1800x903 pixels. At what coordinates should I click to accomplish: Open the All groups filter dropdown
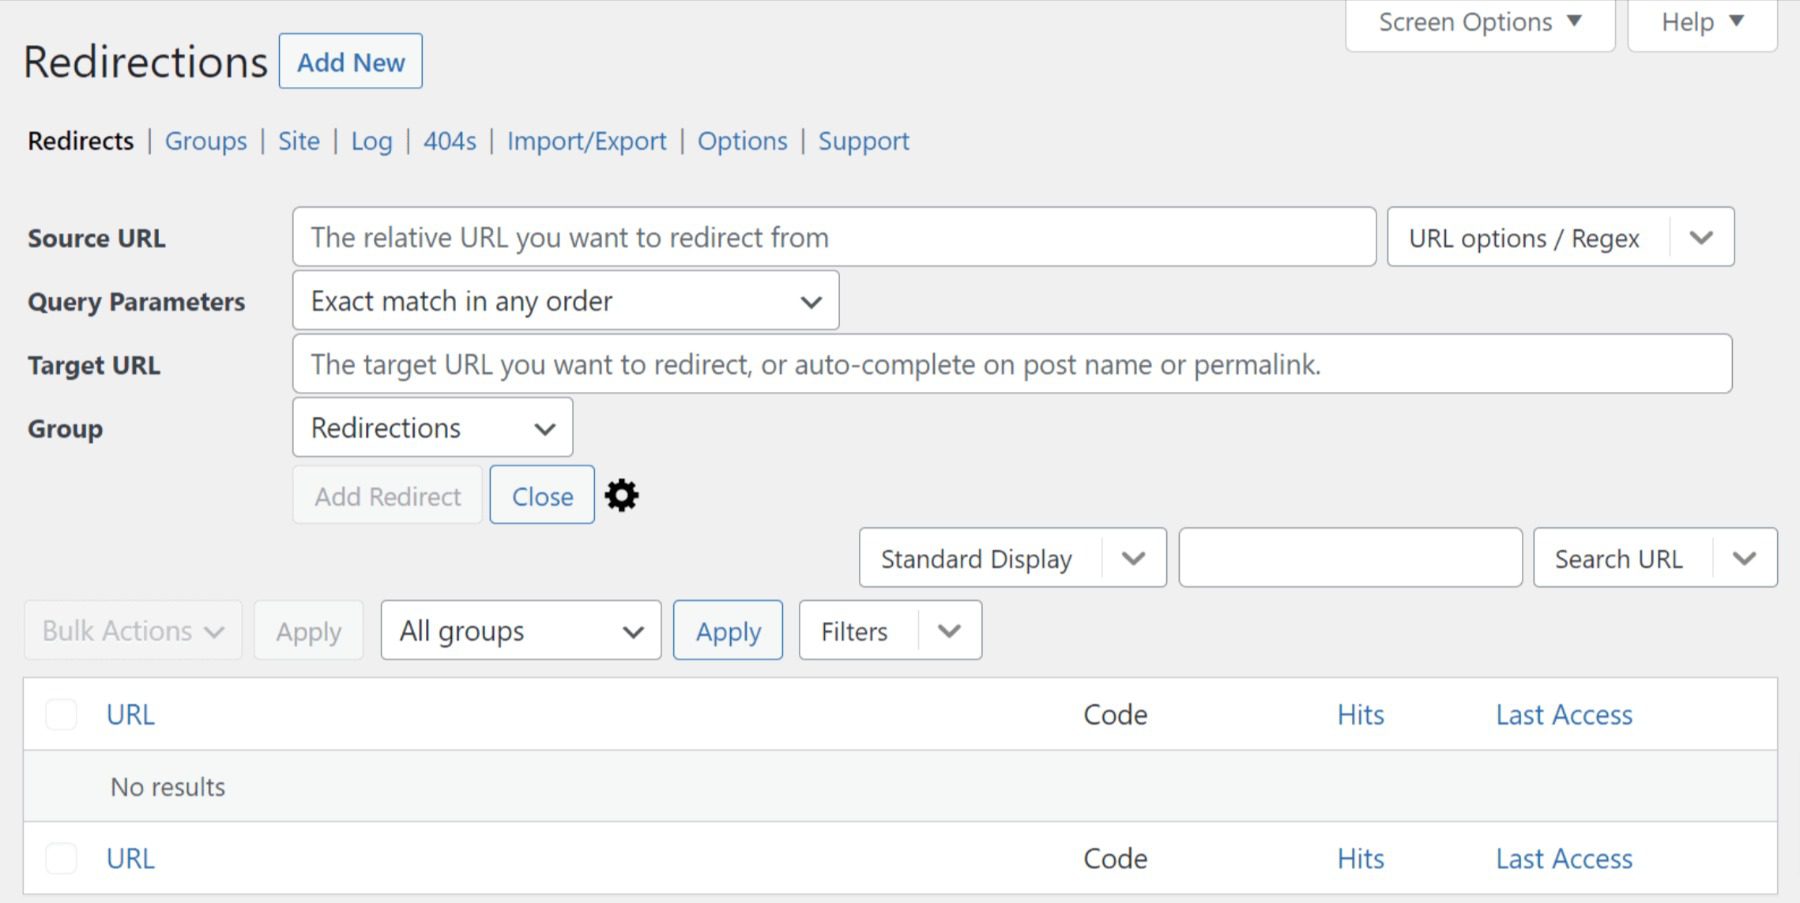coord(520,631)
